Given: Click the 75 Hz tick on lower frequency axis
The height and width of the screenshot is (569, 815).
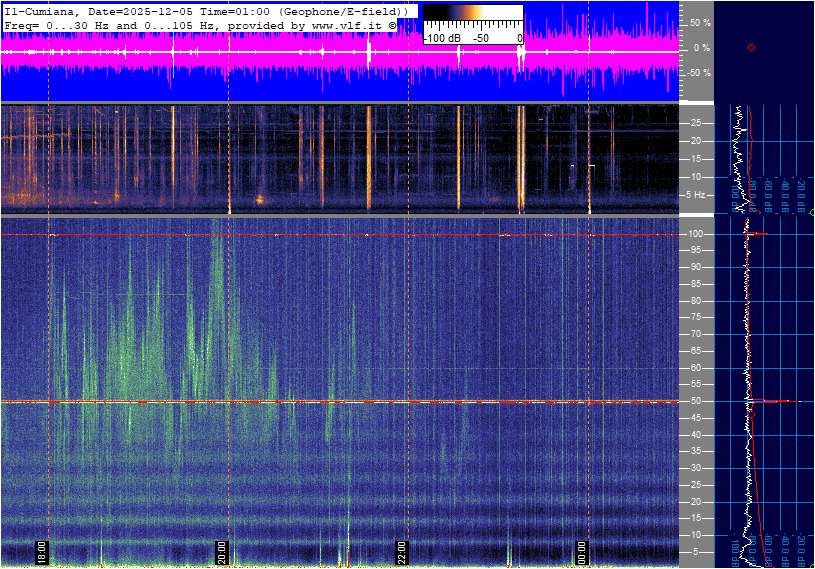Looking at the screenshot, I should click(x=692, y=318).
